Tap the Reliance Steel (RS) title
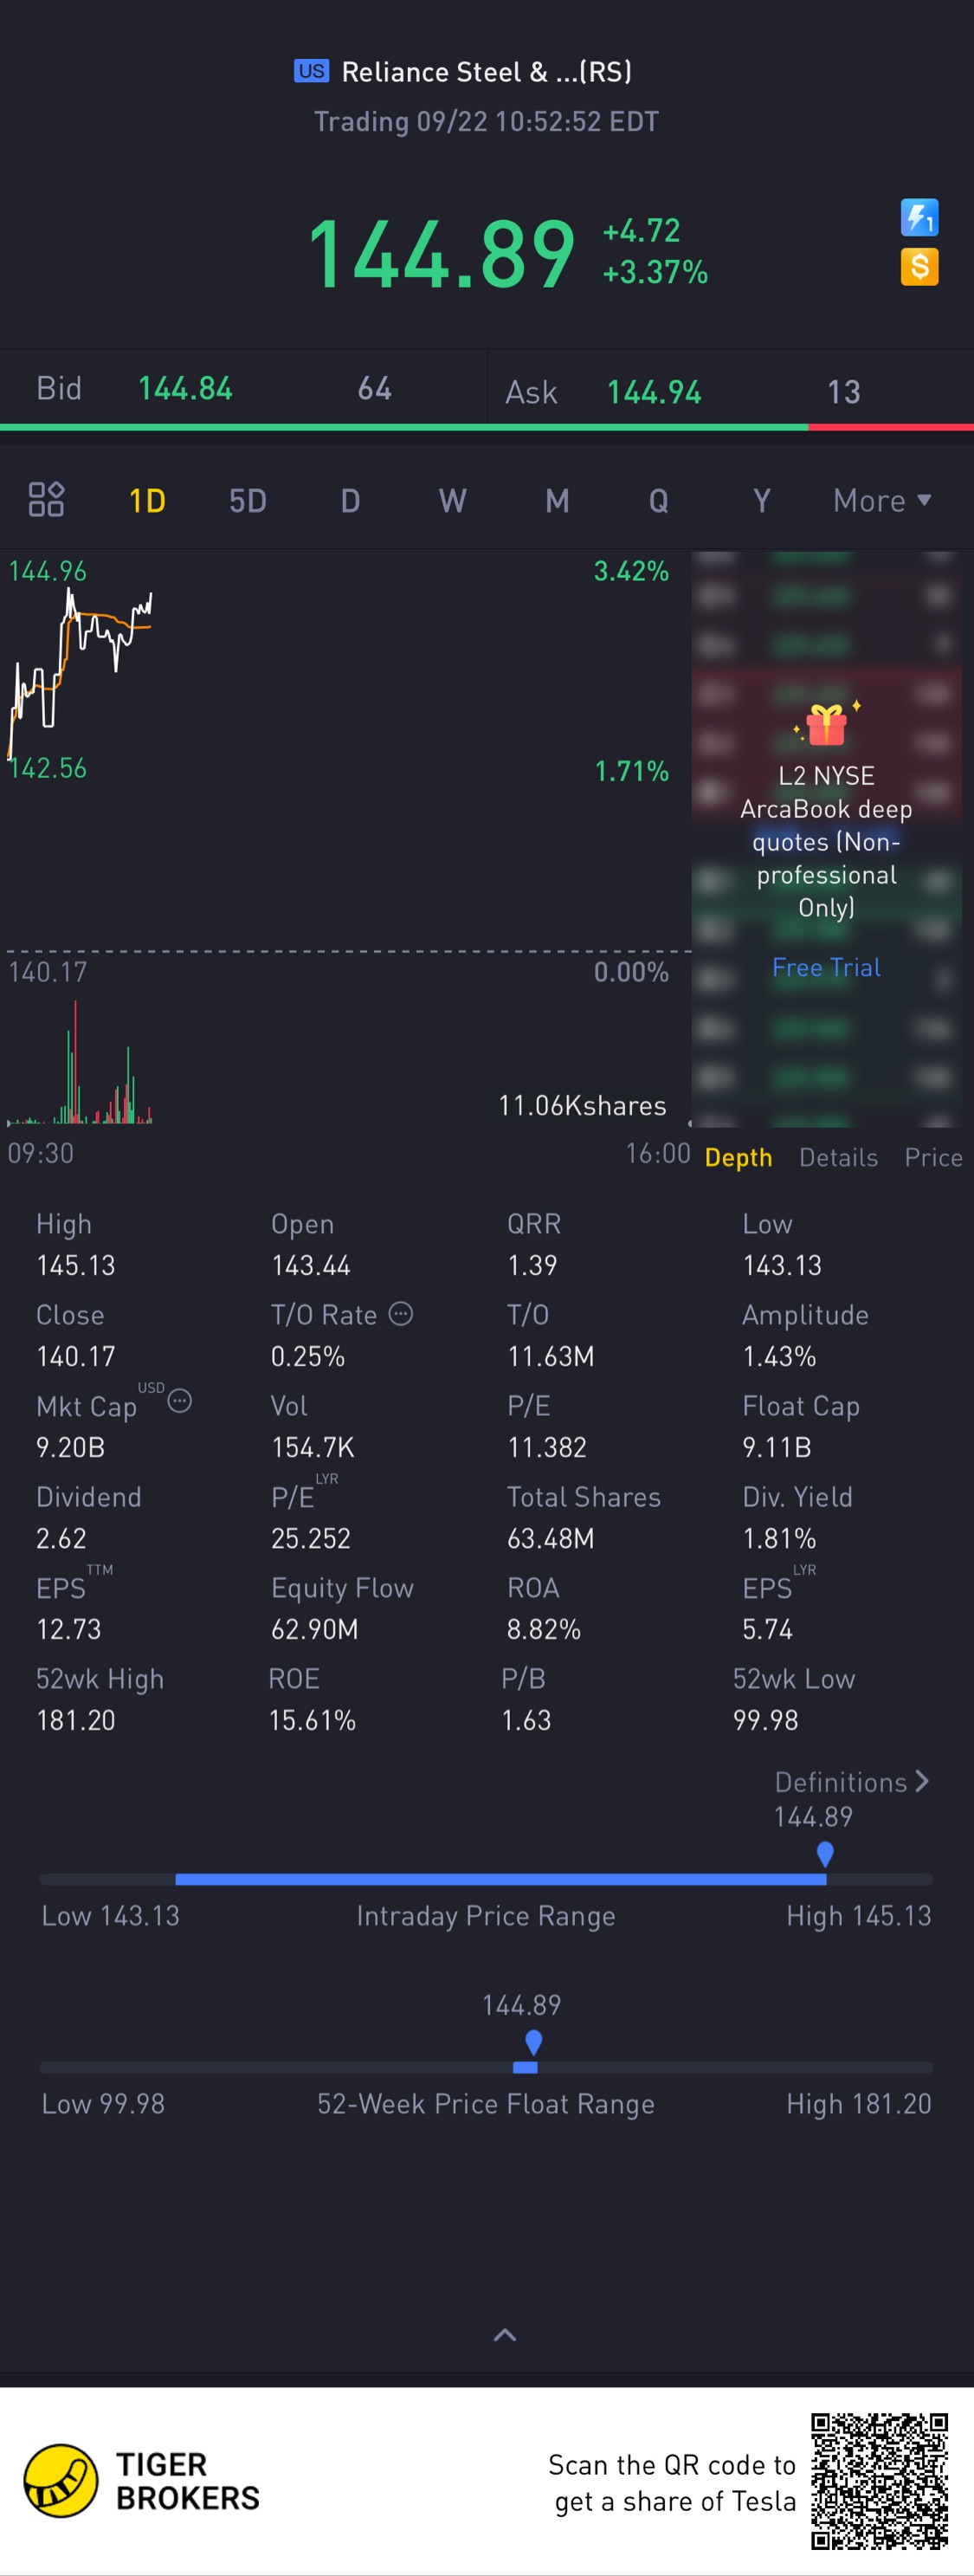 pyautogui.click(x=486, y=71)
